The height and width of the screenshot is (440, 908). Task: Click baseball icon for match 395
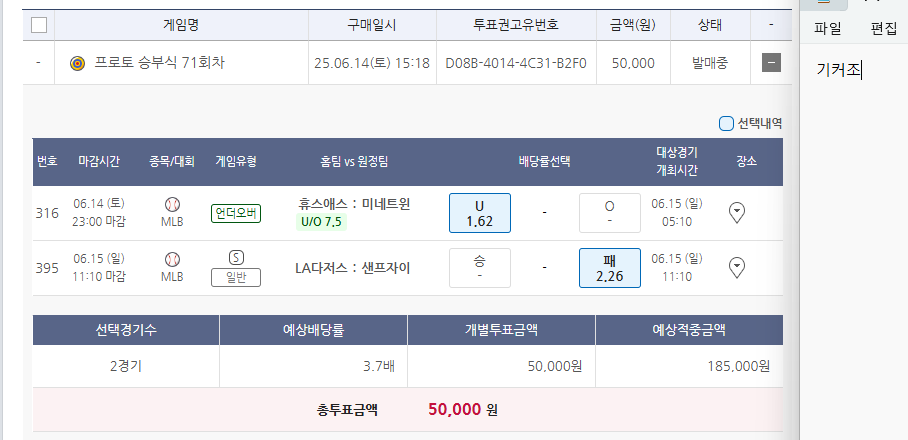[x=172, y=258]
